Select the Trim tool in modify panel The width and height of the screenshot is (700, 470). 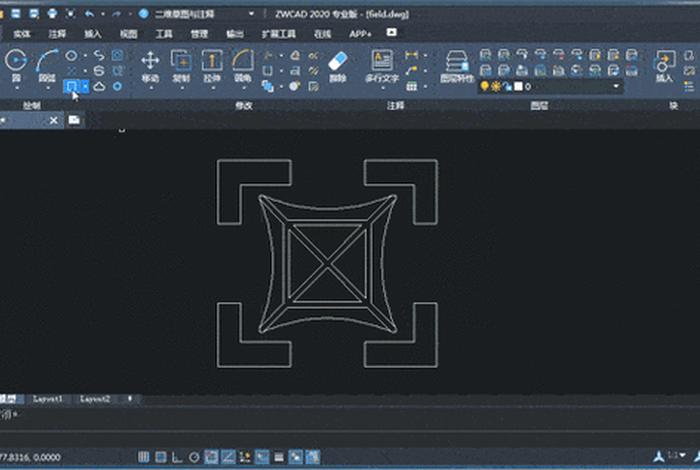coord(267,55)
